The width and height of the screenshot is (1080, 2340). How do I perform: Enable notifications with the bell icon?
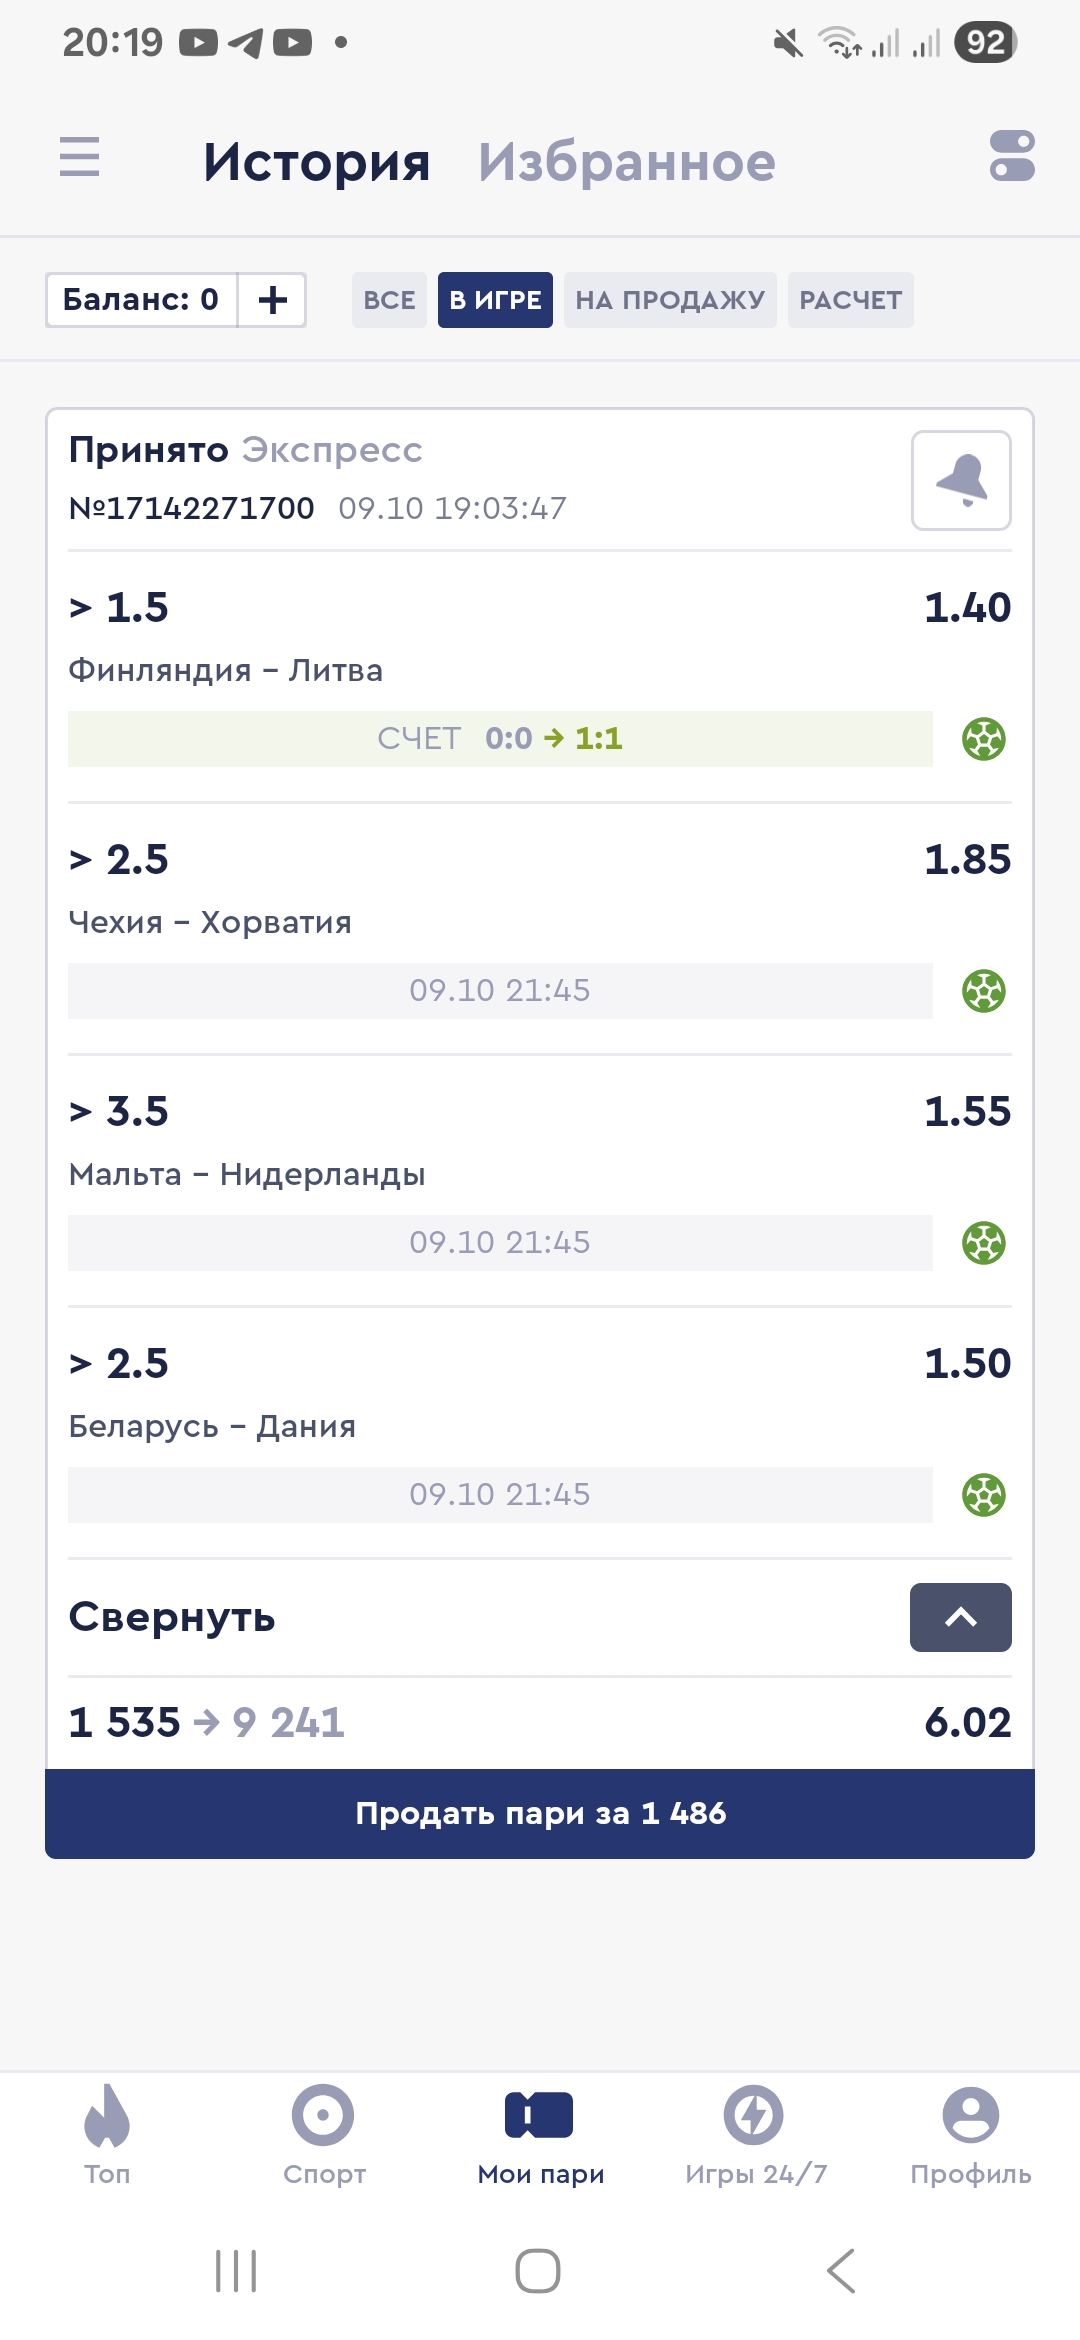tap(961, 481)
